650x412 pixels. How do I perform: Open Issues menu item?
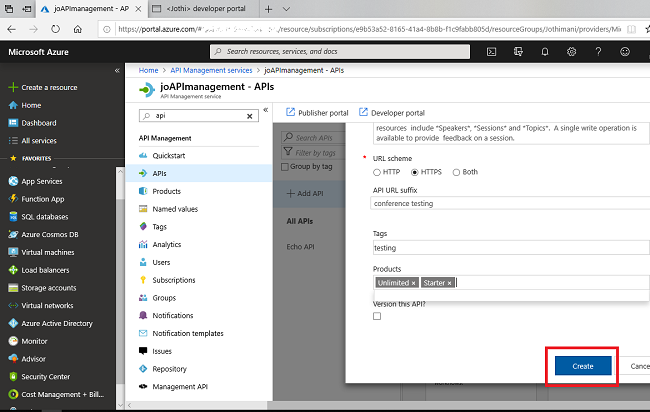click(x=199, y=351)
